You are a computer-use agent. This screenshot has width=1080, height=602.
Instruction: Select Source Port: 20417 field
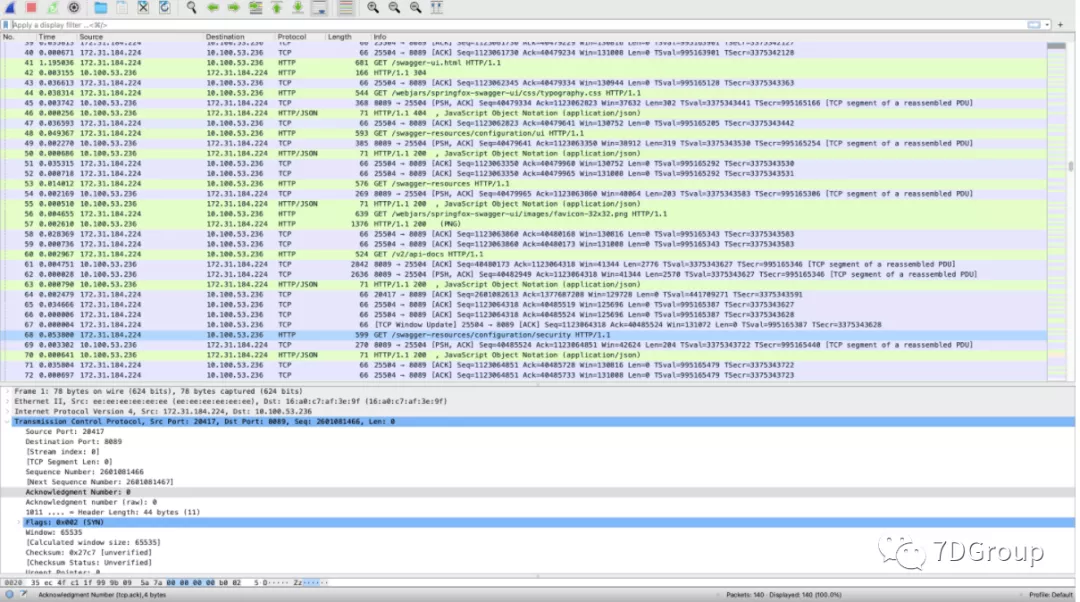point(65,431)
